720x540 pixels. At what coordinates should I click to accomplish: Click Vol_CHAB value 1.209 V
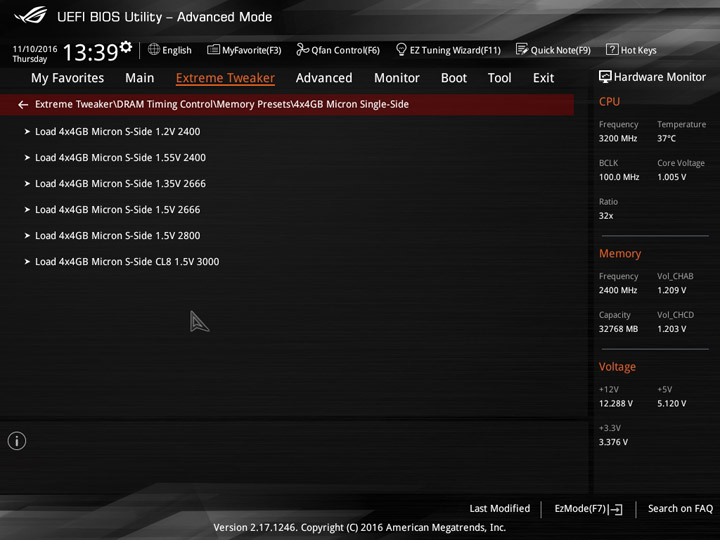click(671, 290)
